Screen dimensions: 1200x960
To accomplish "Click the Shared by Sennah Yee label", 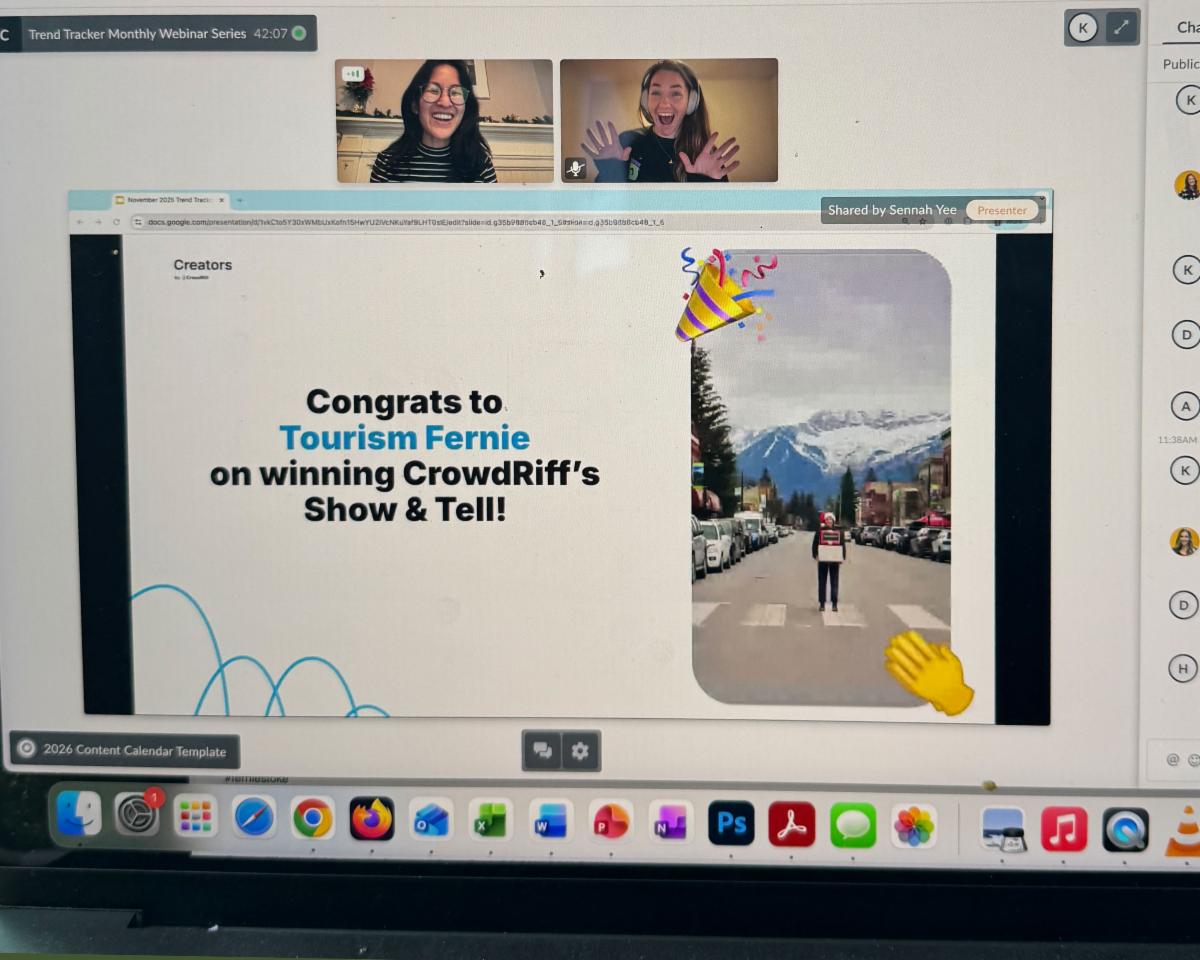I will (892, 210).
